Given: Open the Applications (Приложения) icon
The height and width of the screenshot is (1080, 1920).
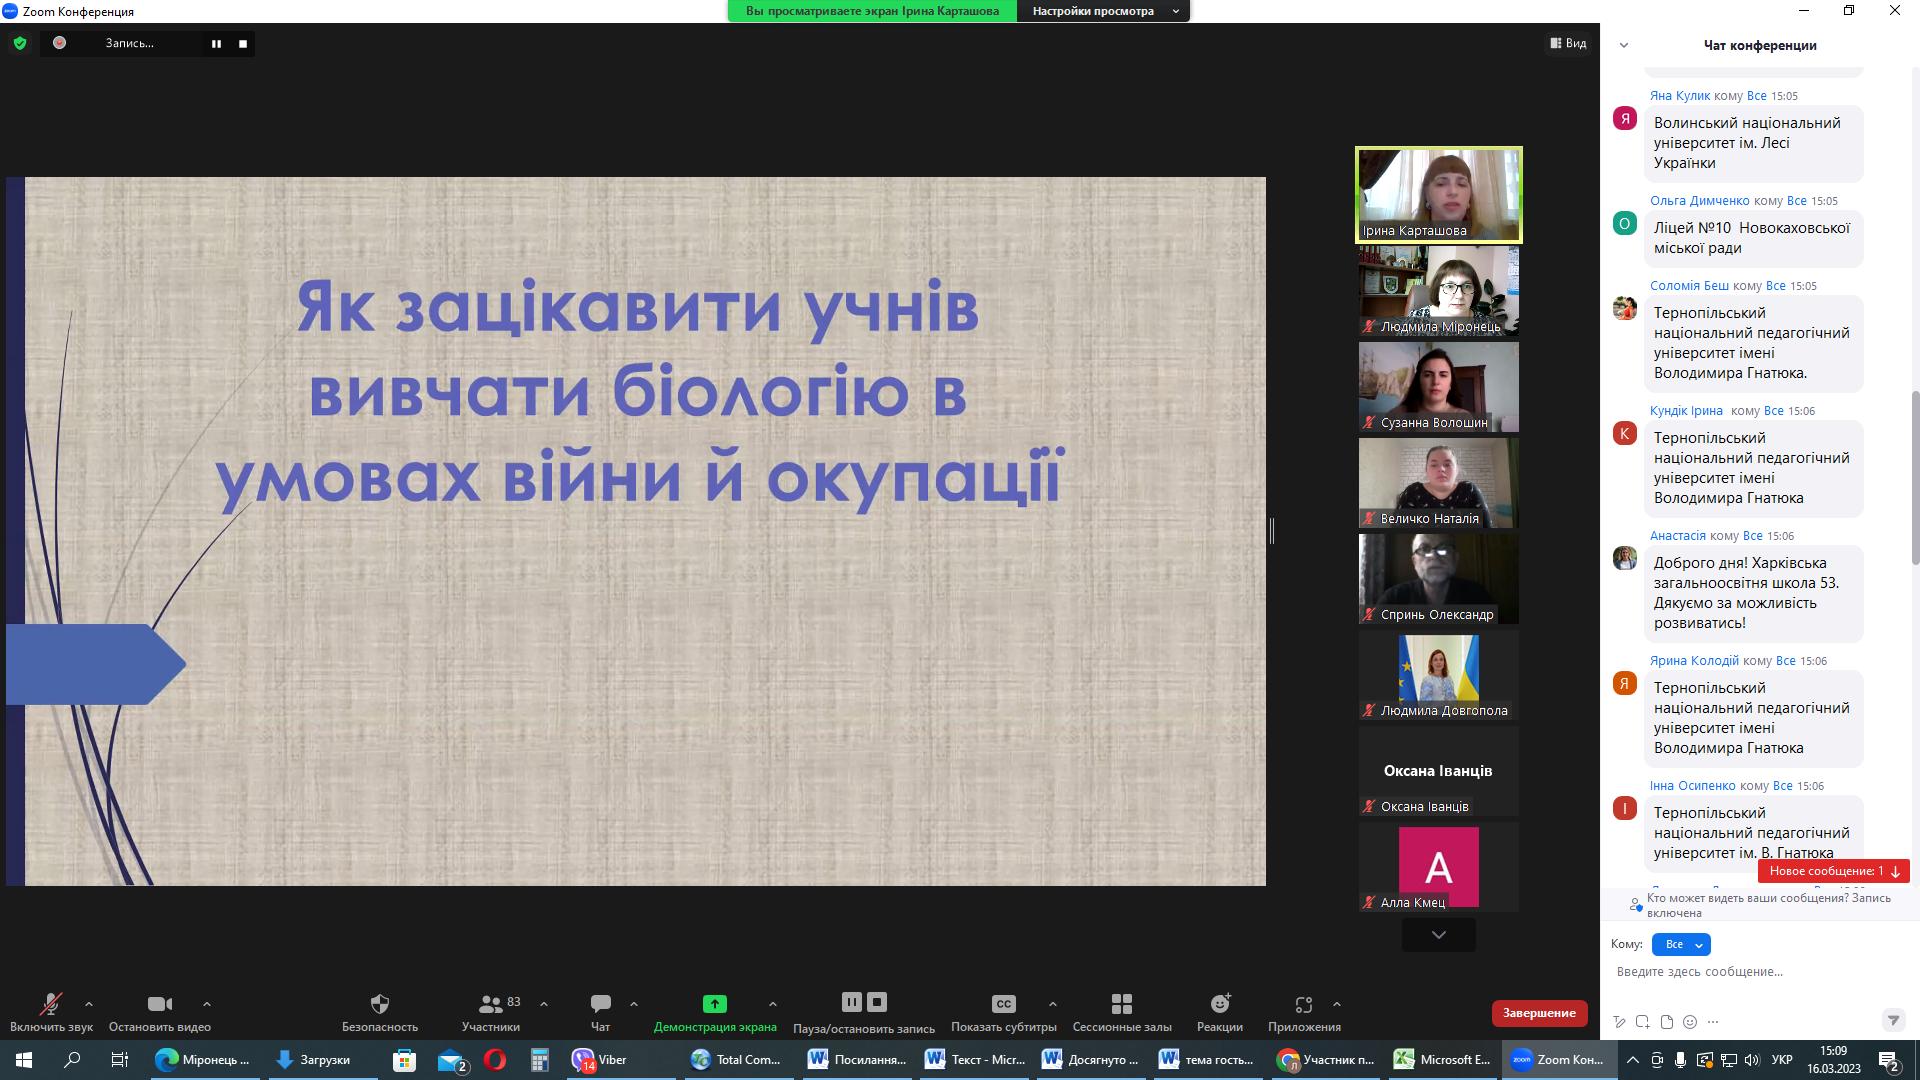Looking at the screenshot, I should click(x=1303, y=1004).
